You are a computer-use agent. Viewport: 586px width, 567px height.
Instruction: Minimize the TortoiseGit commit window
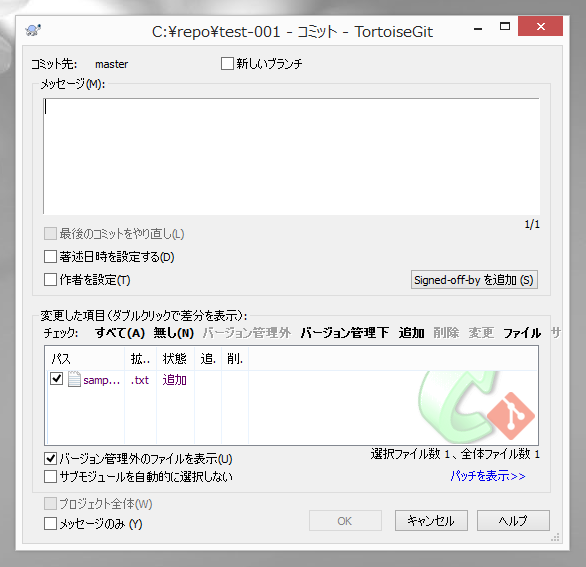pyautogui.click(x=478, y=28)
